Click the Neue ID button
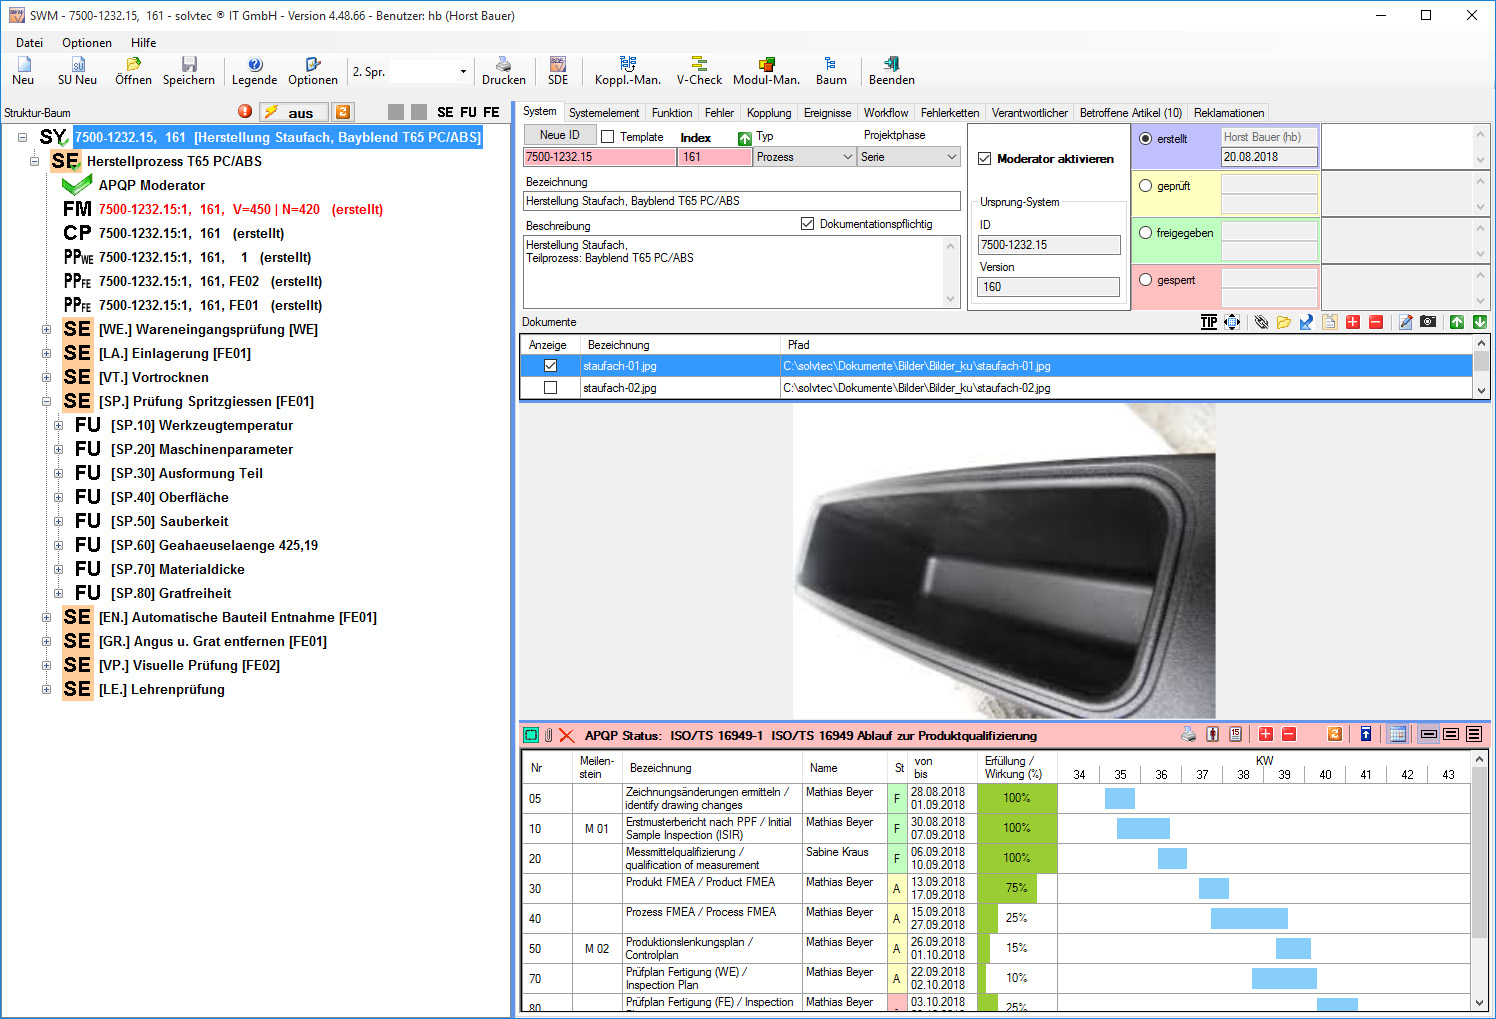The height and width of the screenshot is (1019, 1496). point(560,135)
